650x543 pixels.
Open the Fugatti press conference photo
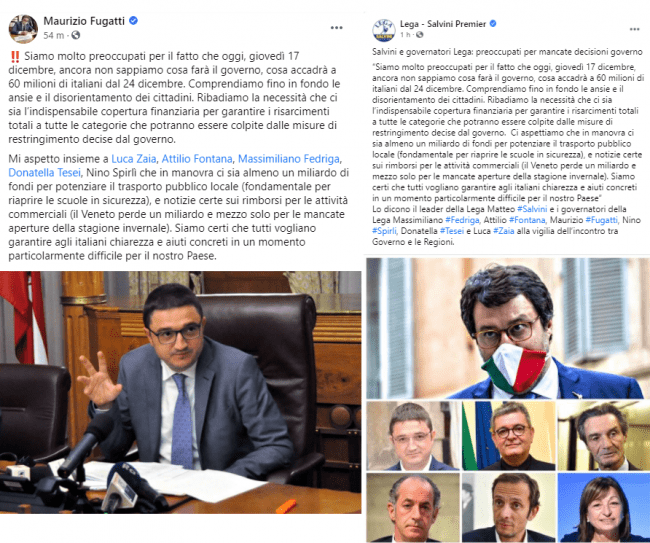coord(180,392)
